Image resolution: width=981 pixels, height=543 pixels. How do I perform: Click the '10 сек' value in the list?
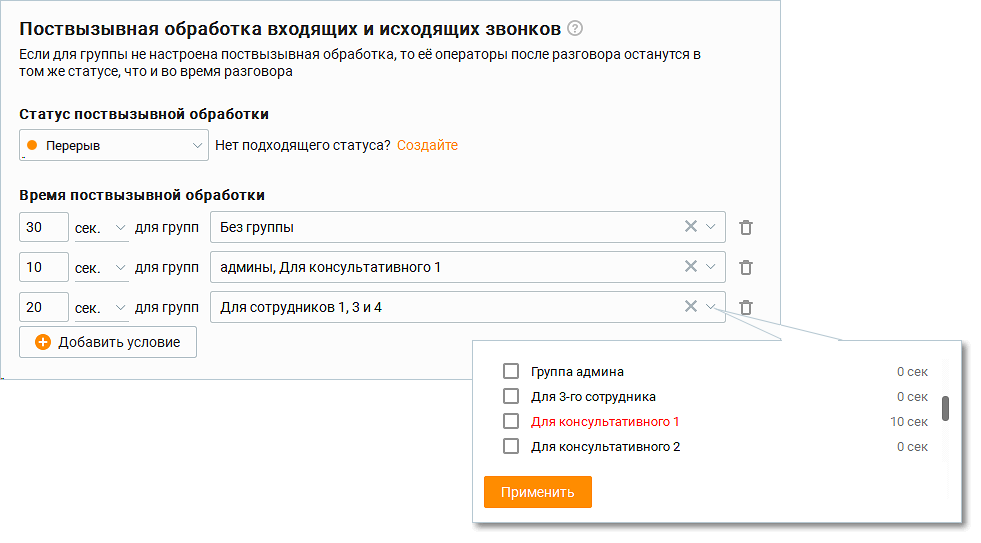click(x=908, y=422)
